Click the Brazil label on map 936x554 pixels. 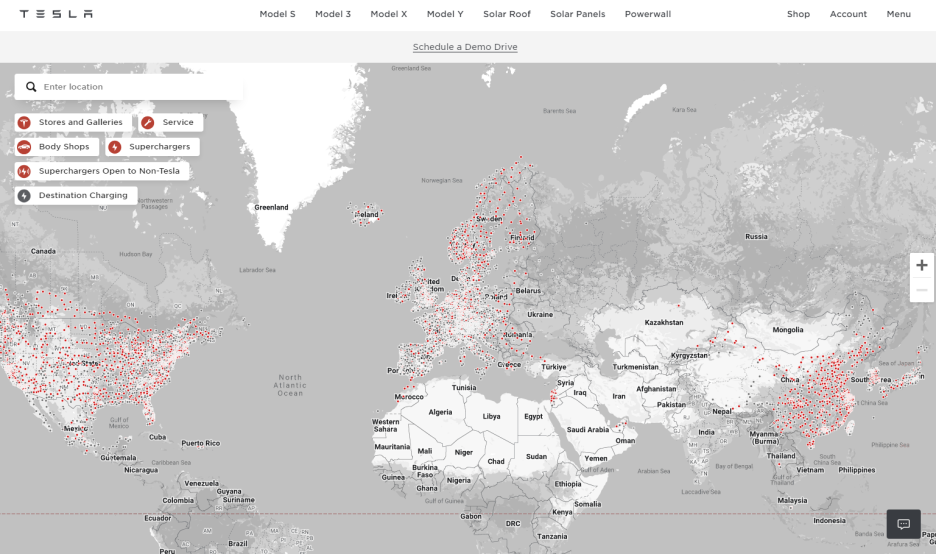point(238,544)
